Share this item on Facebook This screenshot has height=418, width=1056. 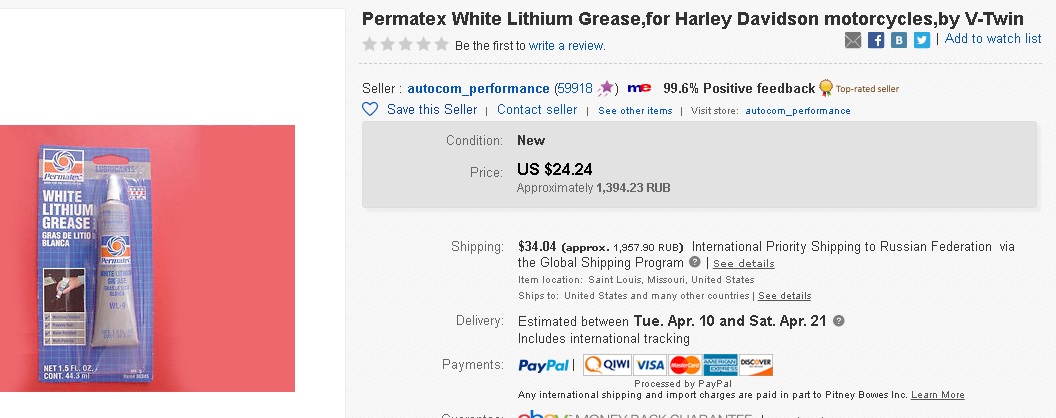[876, 40]
